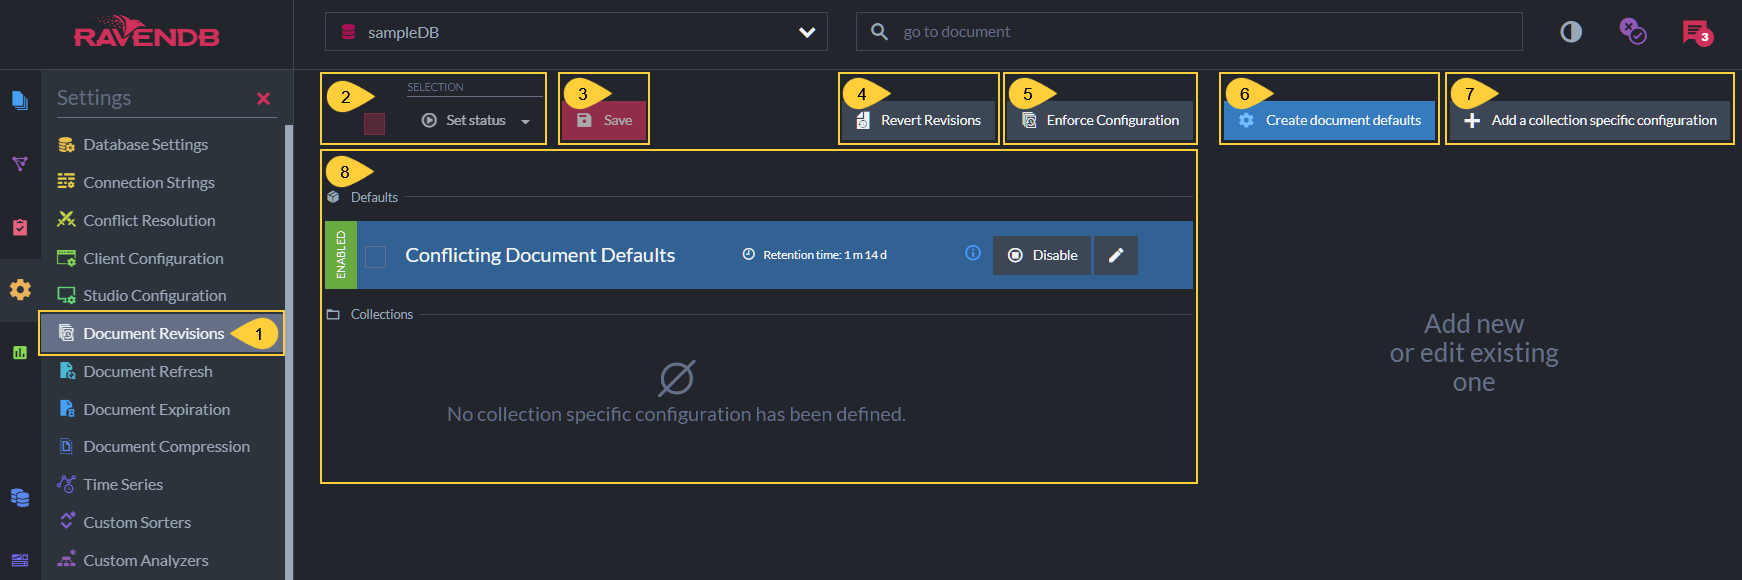Viewport: 1742px width, 580px height.
Task: Open the Documents section in left sidebar
Action: (x=19, y=100)
